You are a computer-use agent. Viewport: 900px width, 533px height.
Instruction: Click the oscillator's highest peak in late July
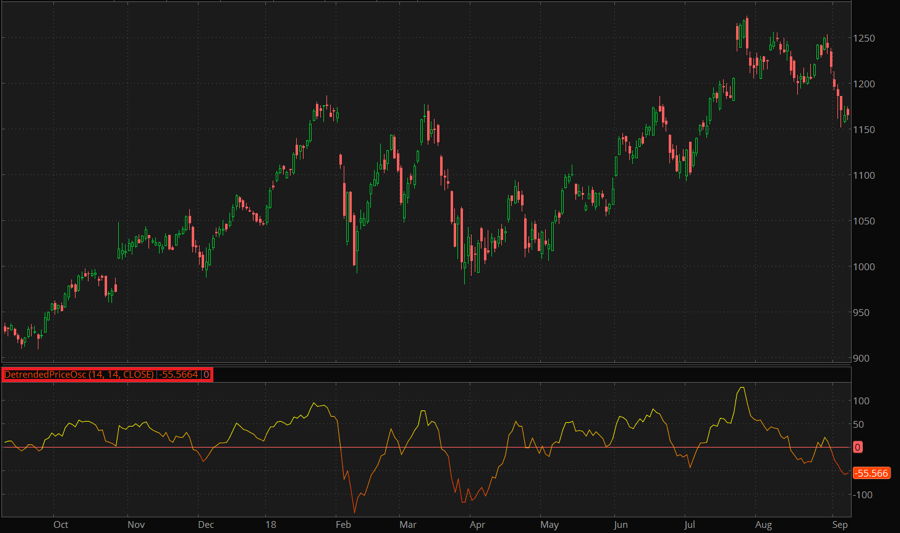coord(741,388)
